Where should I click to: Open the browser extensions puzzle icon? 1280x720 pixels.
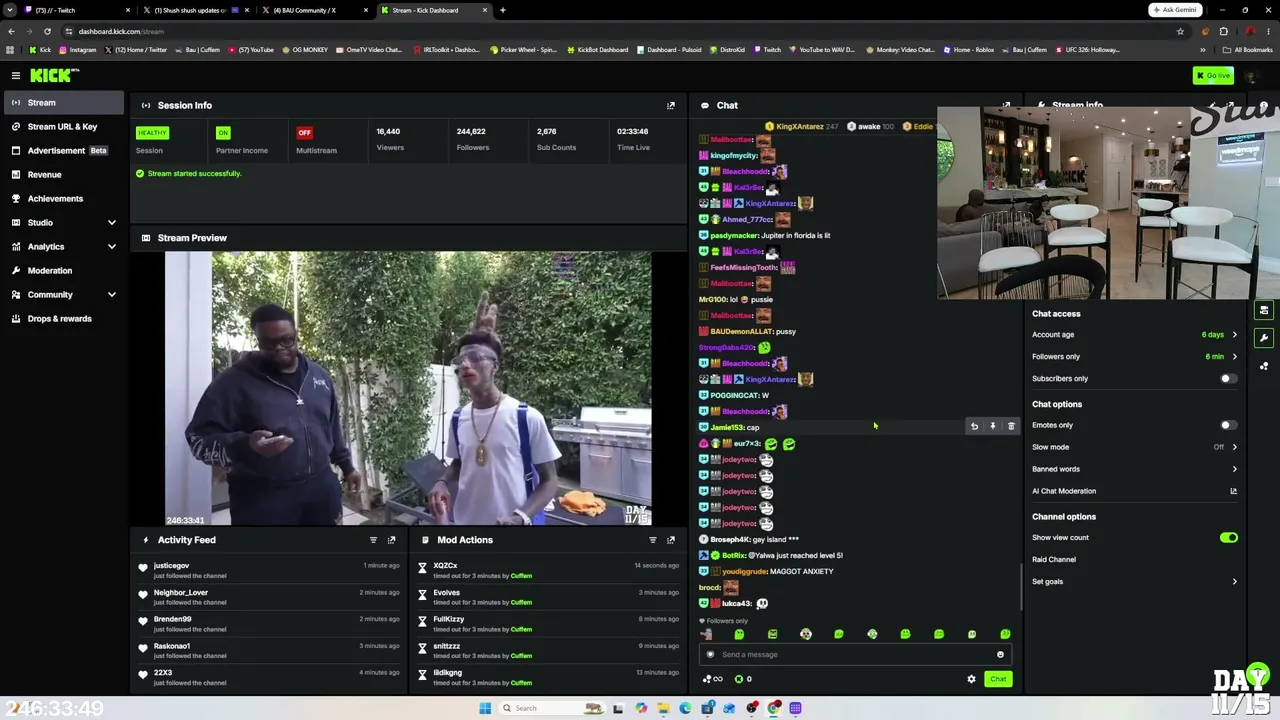[1223, 31]
